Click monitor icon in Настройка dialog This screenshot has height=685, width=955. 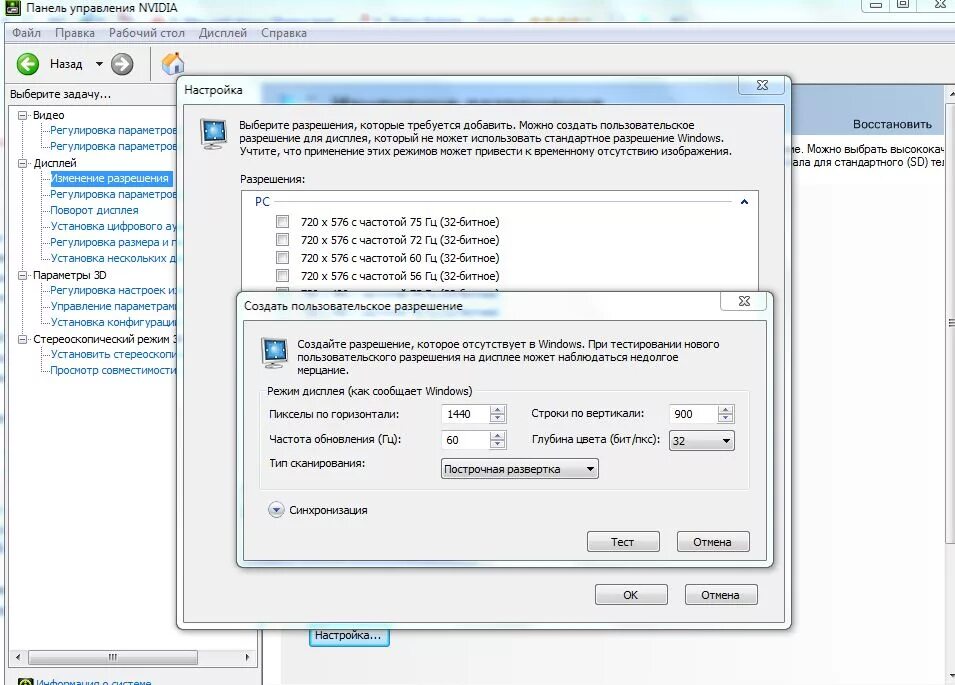pyautogui.click(x=213, y=135)
